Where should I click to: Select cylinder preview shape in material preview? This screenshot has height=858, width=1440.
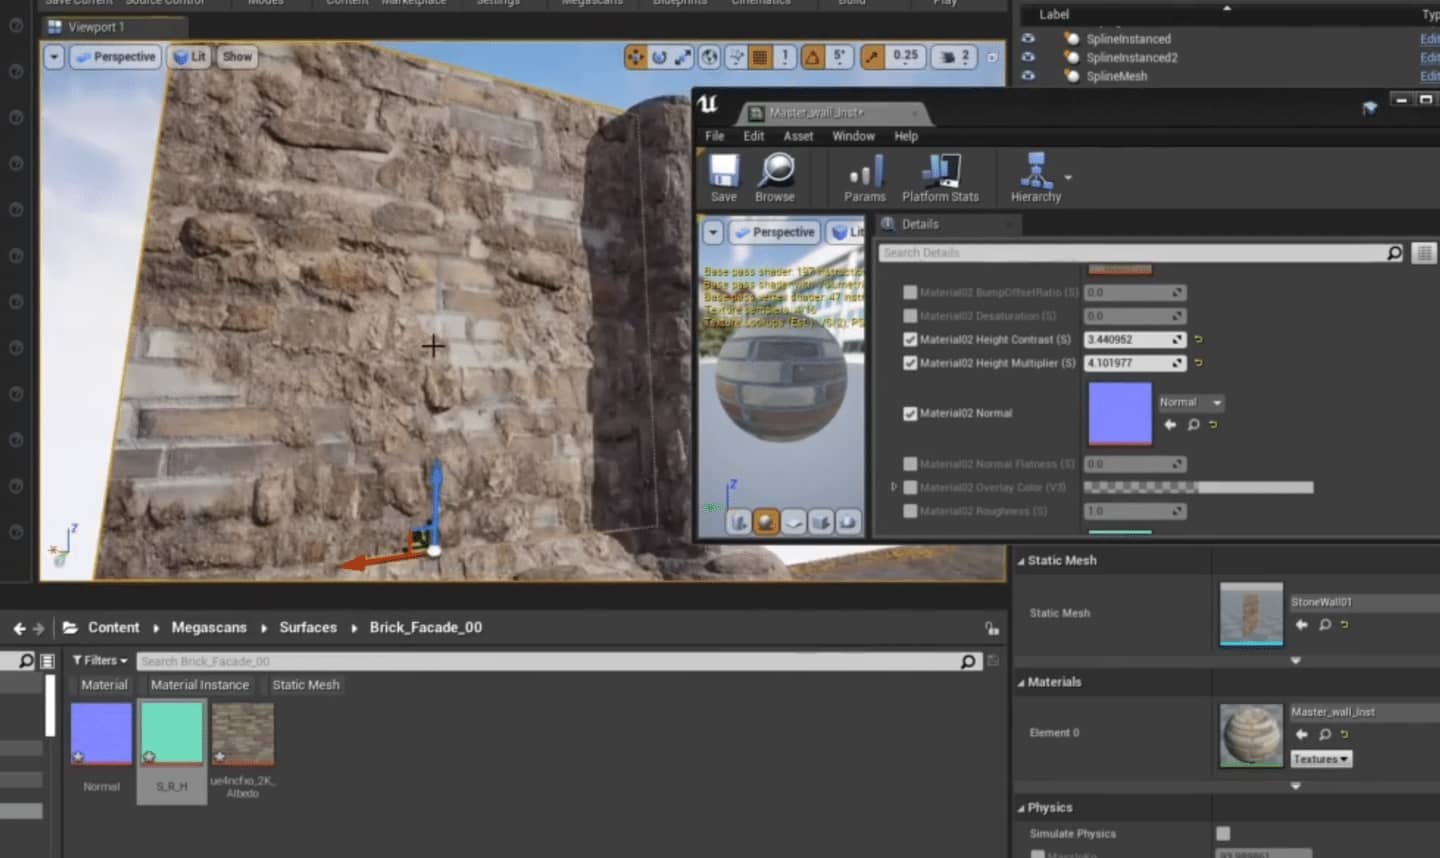pos(738,521)
